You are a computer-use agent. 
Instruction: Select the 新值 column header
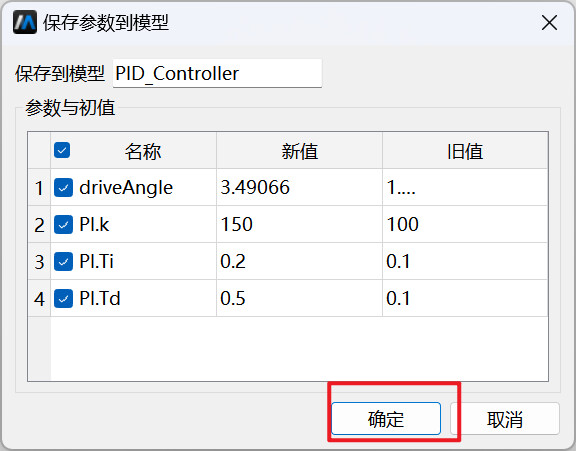point(299,151)
